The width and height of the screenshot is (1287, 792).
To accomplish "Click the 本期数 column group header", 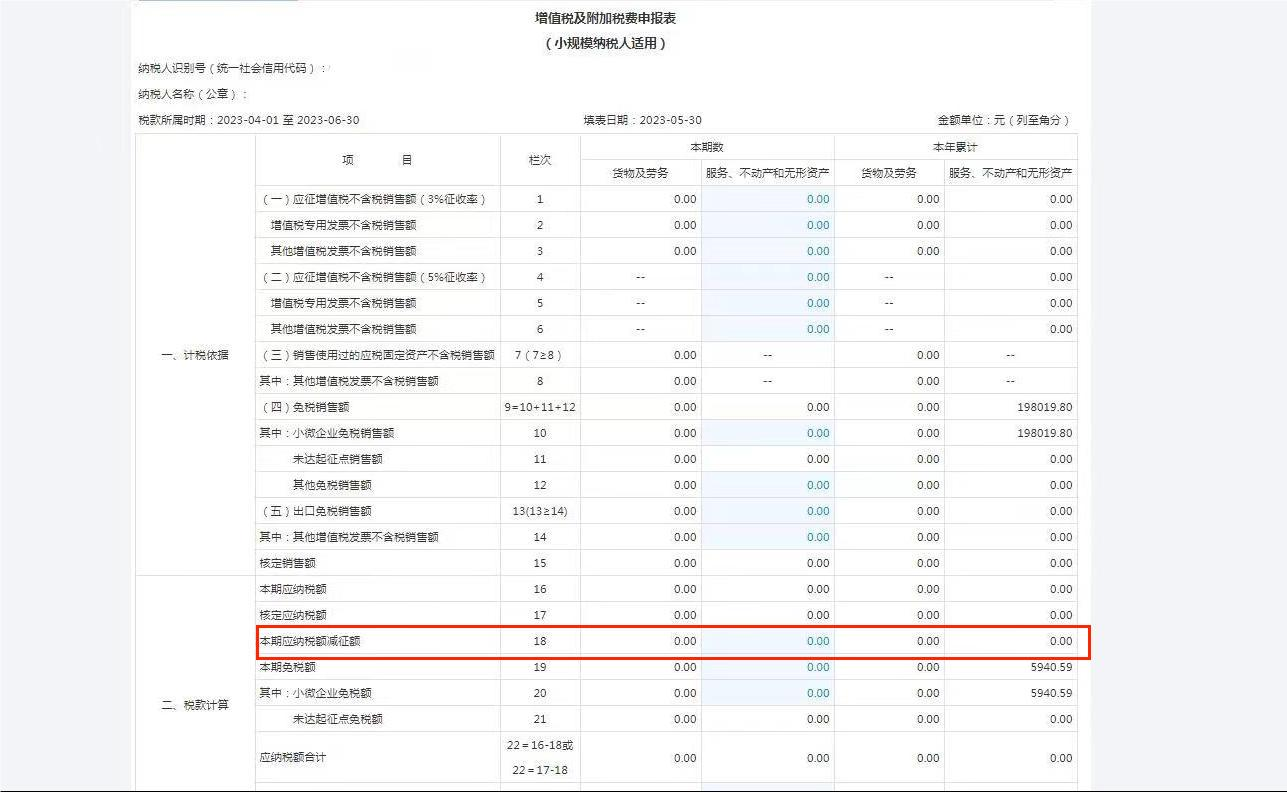I will 706,147.
